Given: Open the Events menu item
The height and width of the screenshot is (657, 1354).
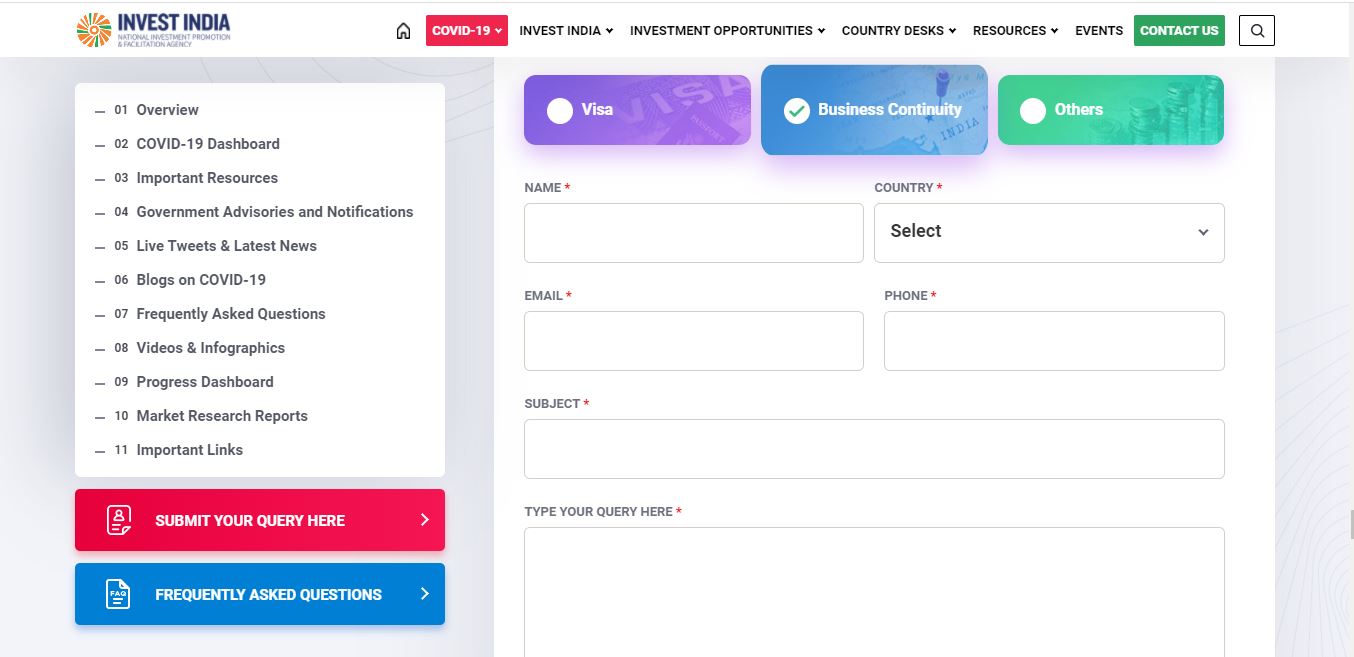Looking at the screenshot, I should 1099,31.
